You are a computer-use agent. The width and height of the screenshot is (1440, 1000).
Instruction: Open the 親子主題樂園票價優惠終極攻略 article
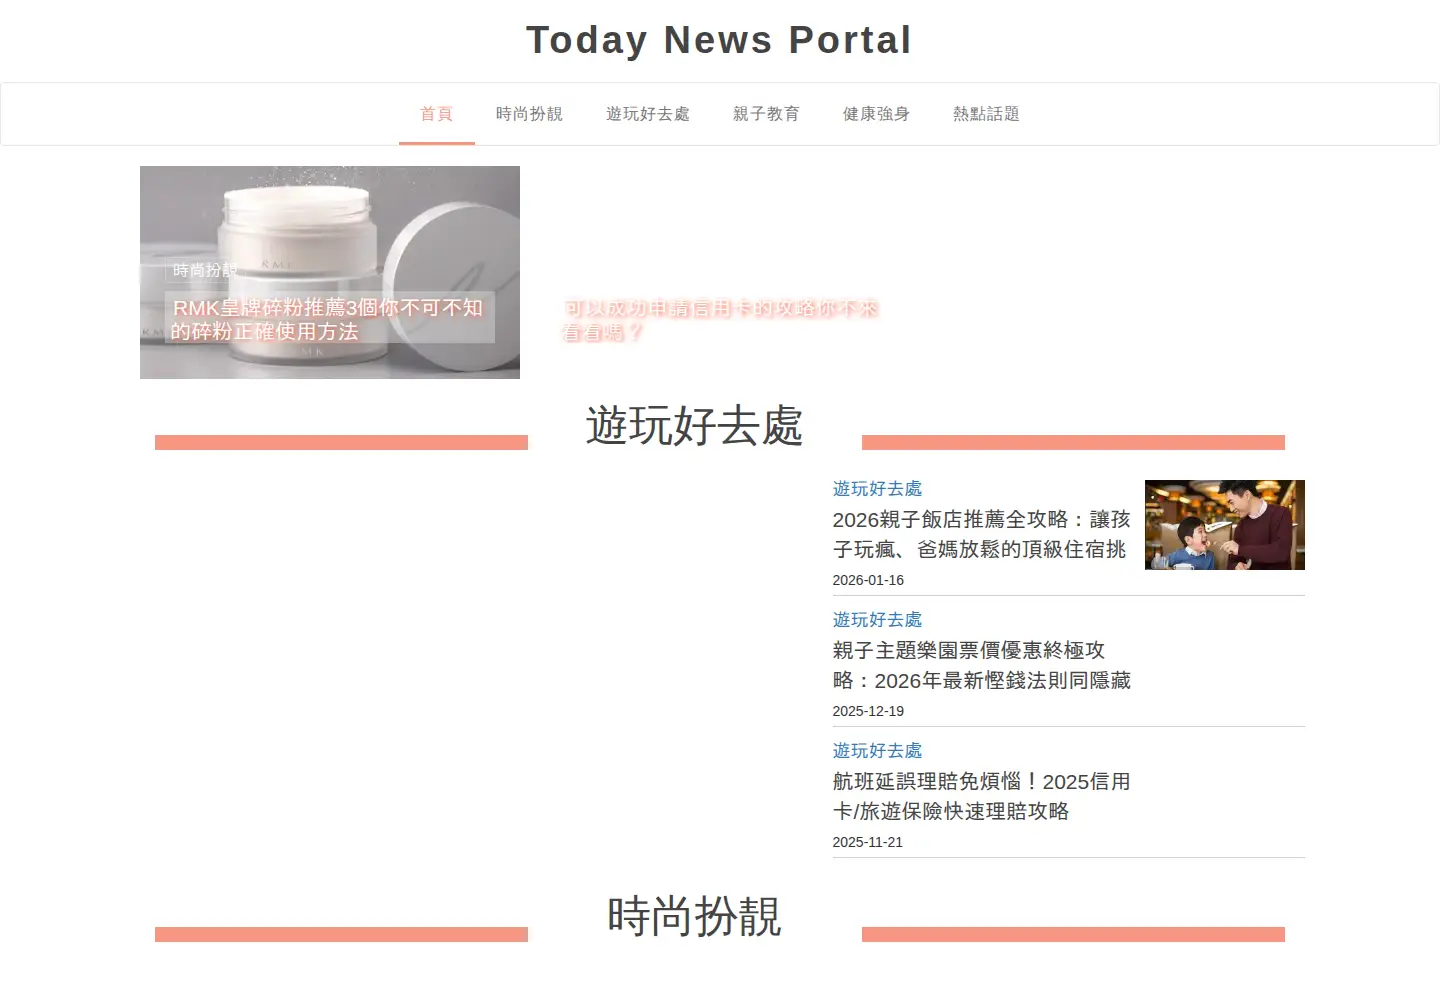981,665
